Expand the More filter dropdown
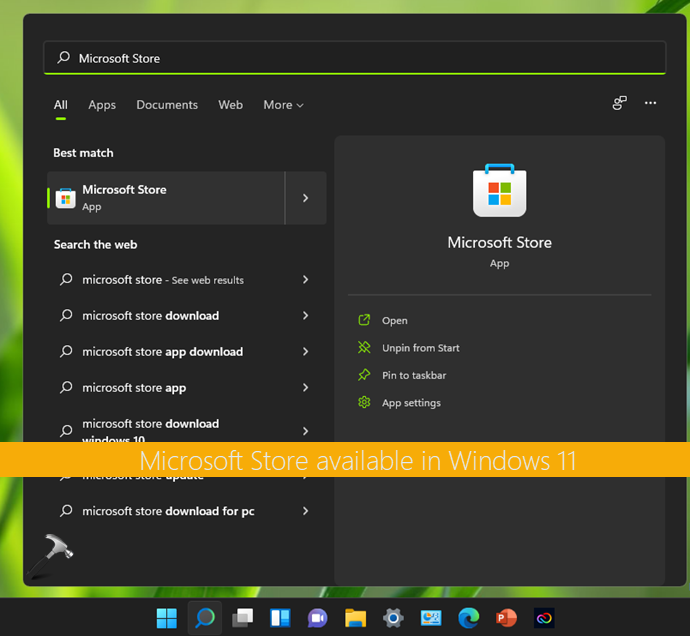 click(x=283, y=105)
